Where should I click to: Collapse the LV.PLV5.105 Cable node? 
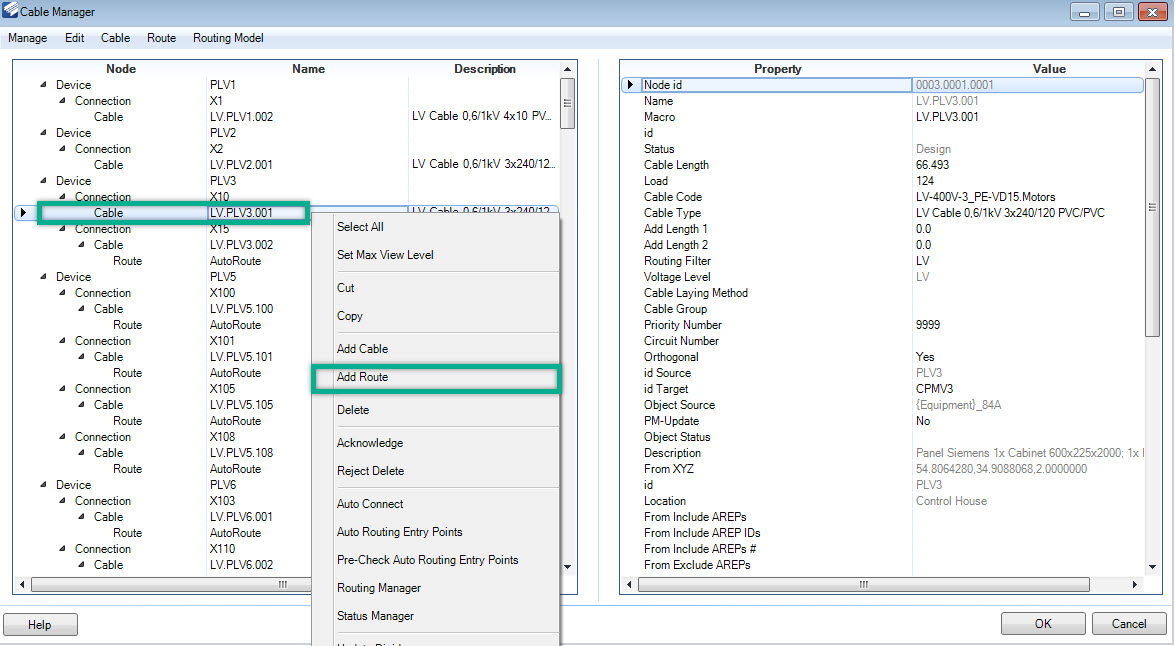pos(81,405)
